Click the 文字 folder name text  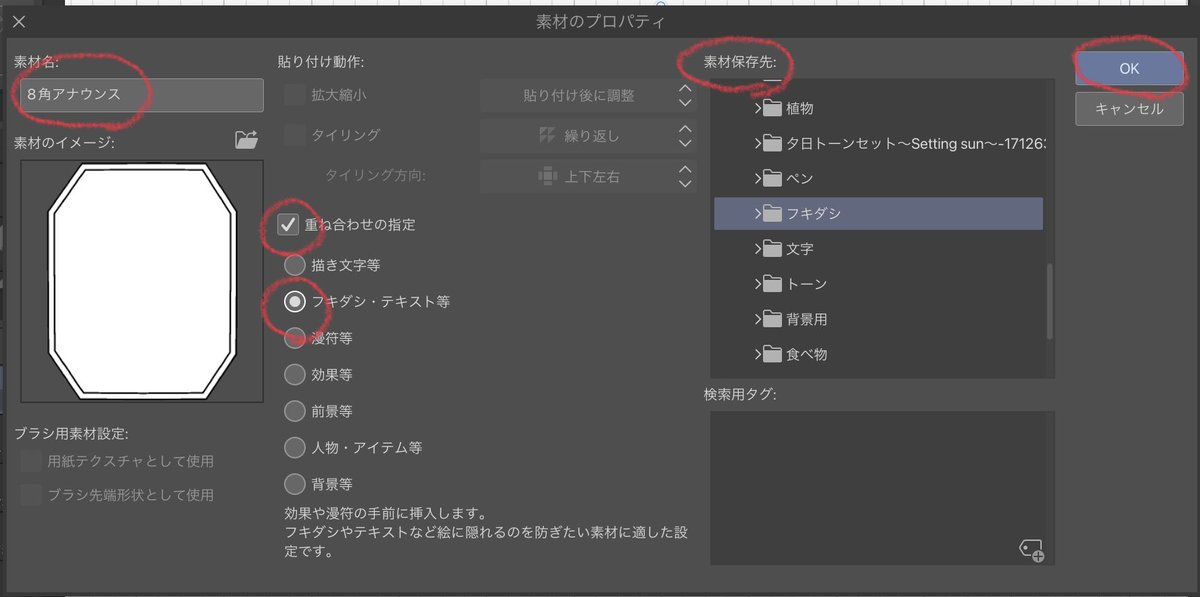click(x=800, y=249)
